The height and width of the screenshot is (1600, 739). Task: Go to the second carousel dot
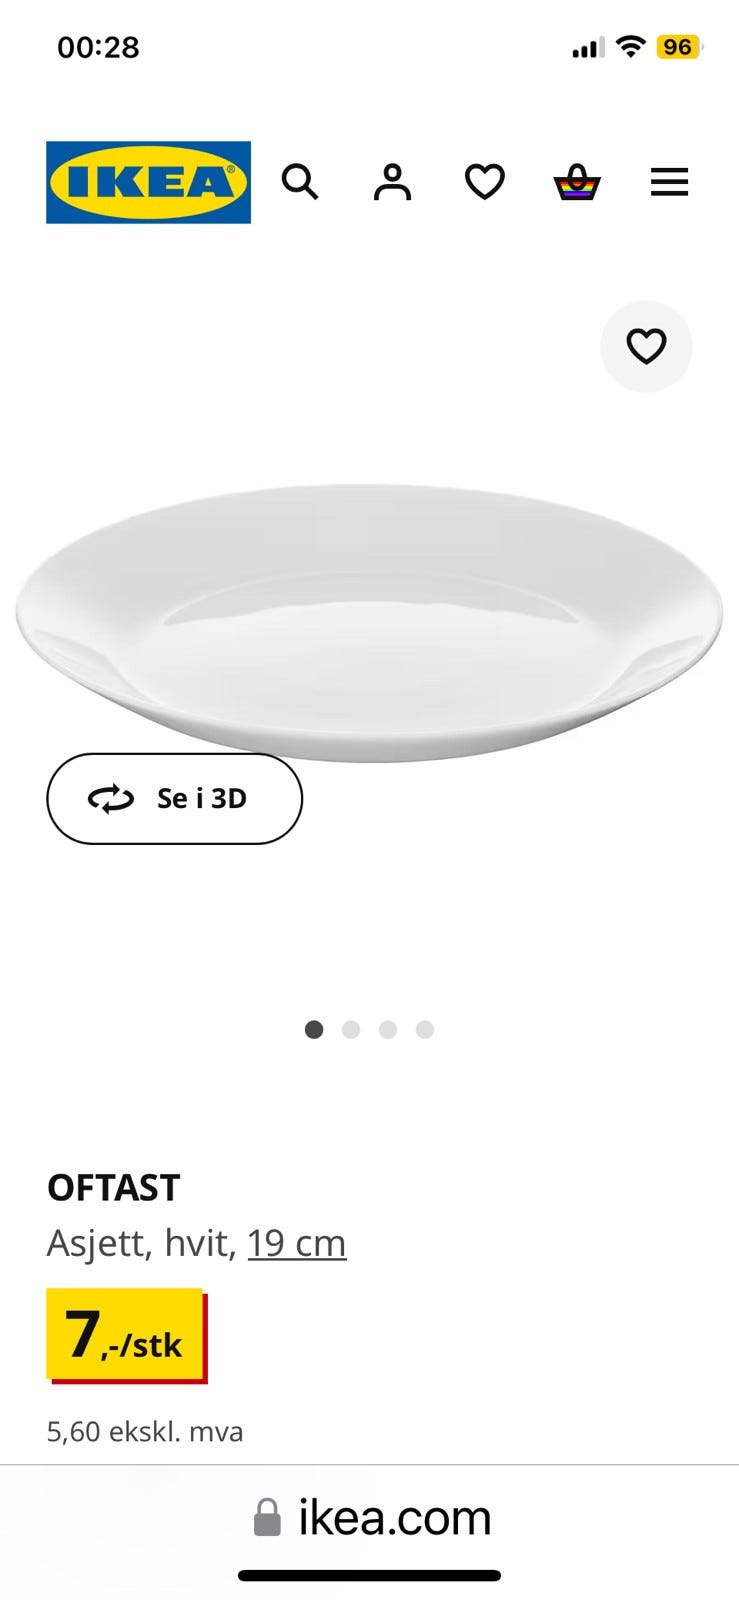351,1029
